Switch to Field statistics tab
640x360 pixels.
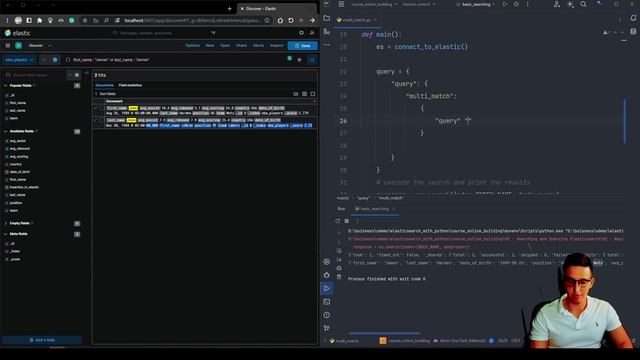tap(130, 85)
